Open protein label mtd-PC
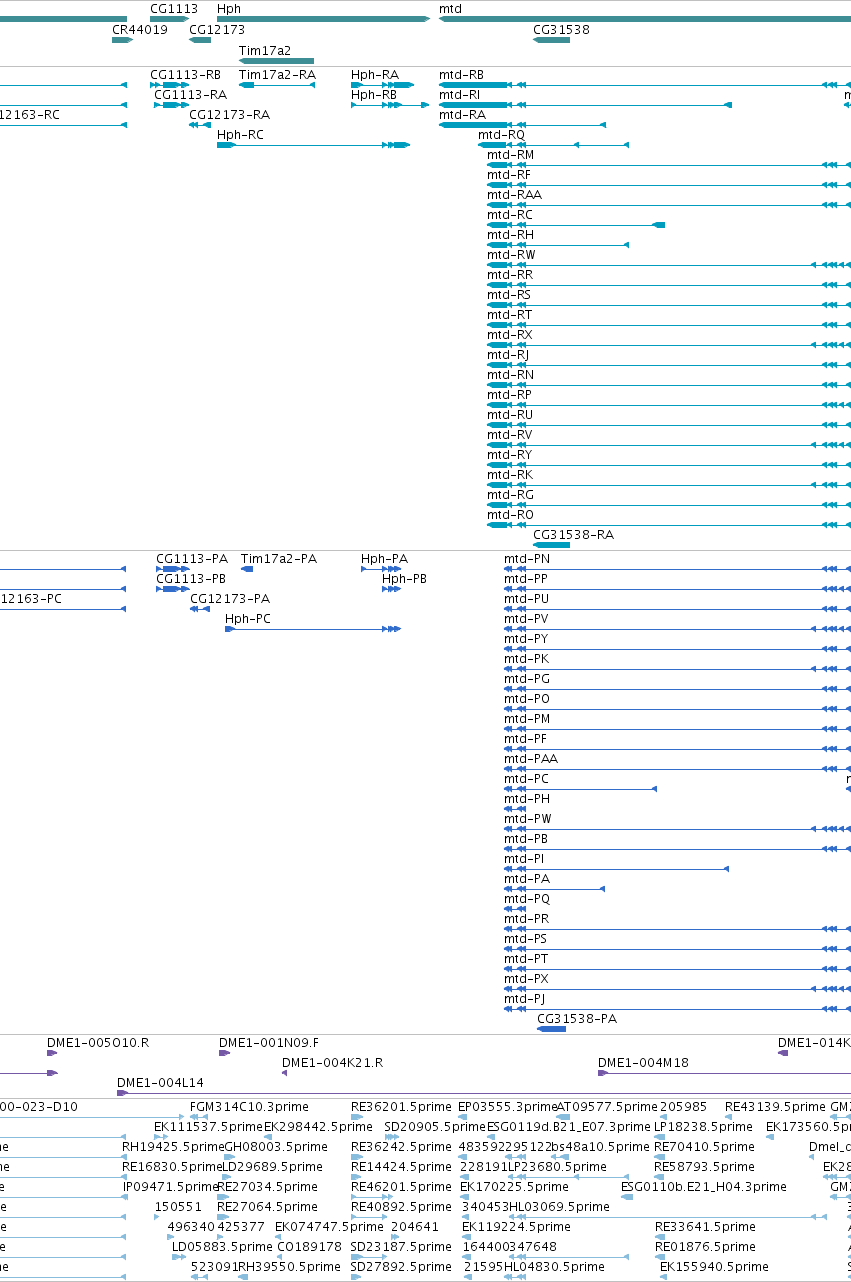The image size is (851, 1282). (x=526, y=779)
